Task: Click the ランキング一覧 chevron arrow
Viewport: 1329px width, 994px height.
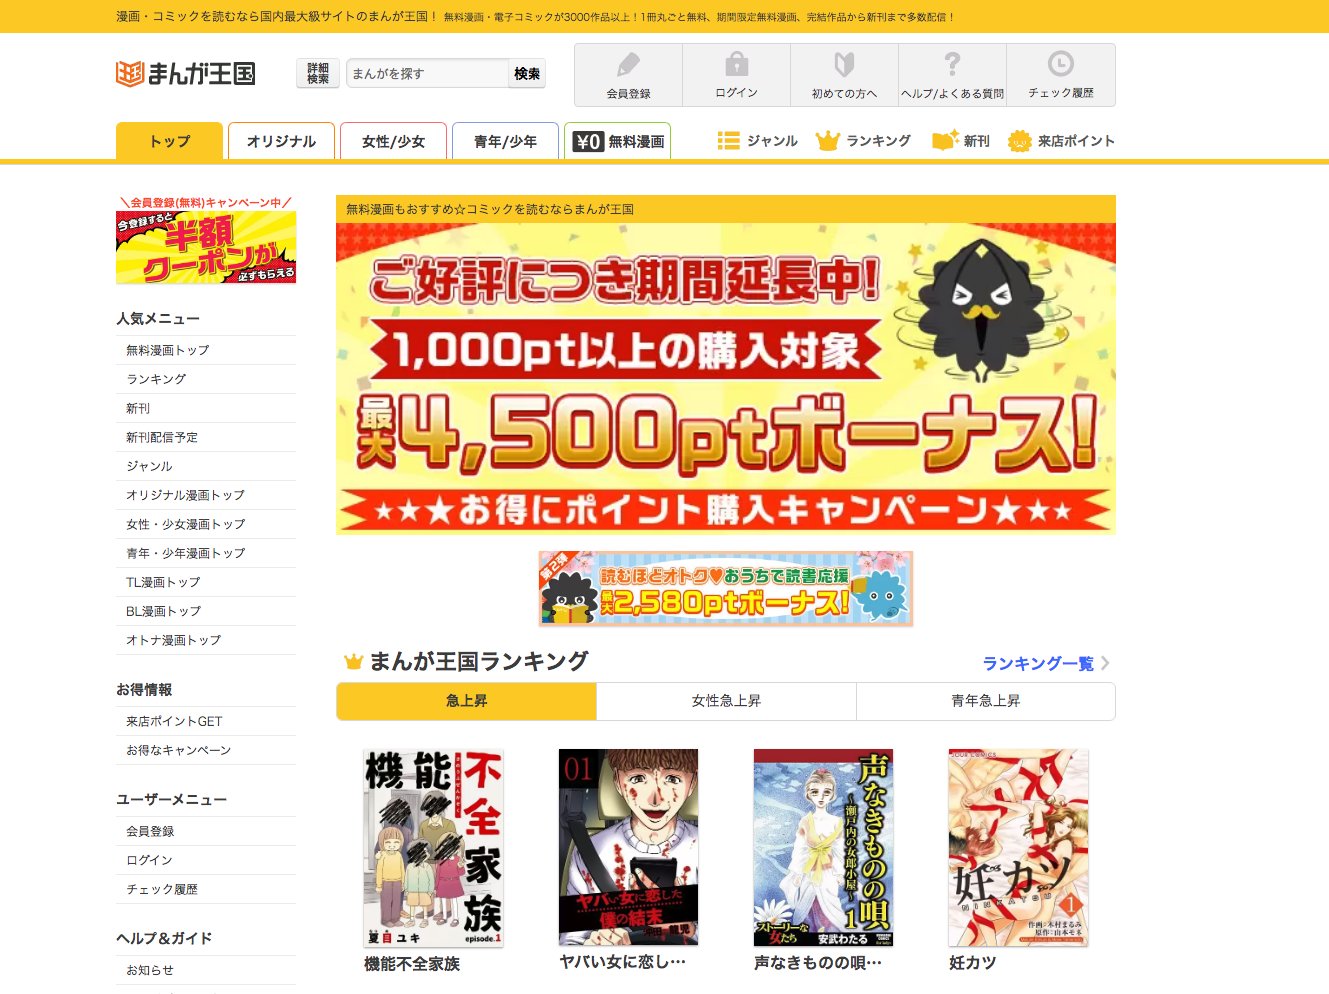Action: (1105, 663)
